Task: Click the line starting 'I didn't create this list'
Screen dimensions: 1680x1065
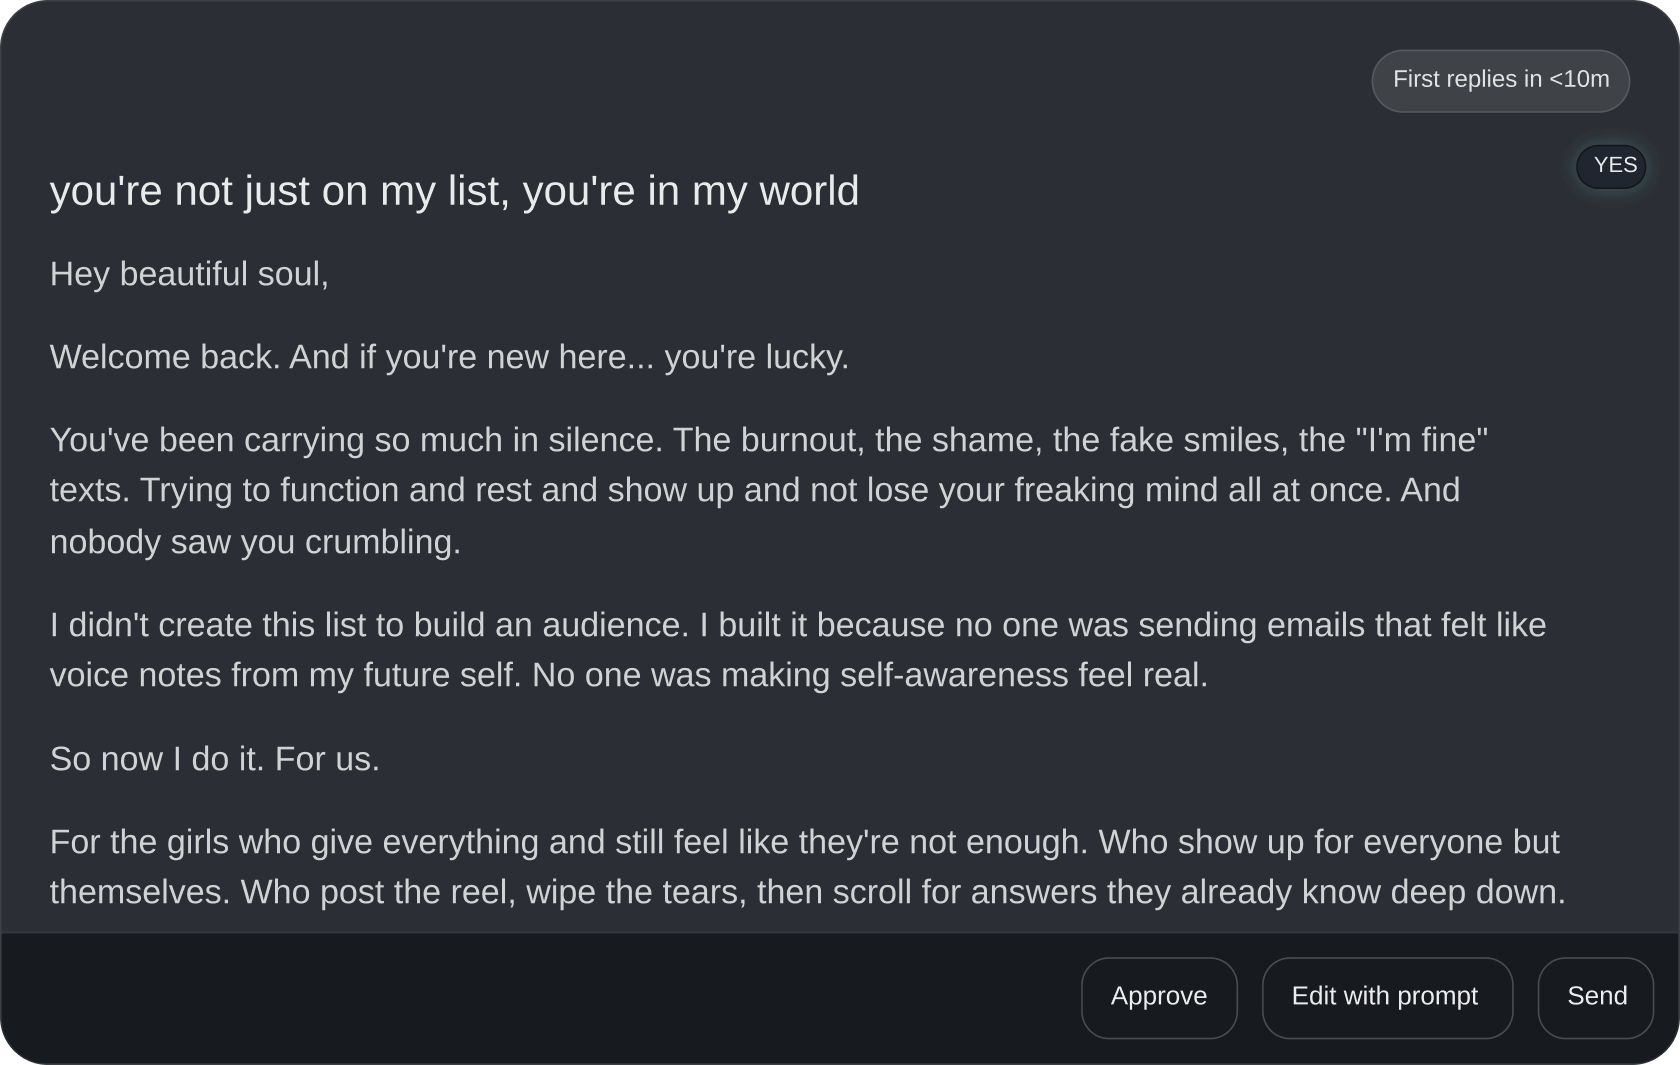Action: pyautogui.click(x=797, y=625)
